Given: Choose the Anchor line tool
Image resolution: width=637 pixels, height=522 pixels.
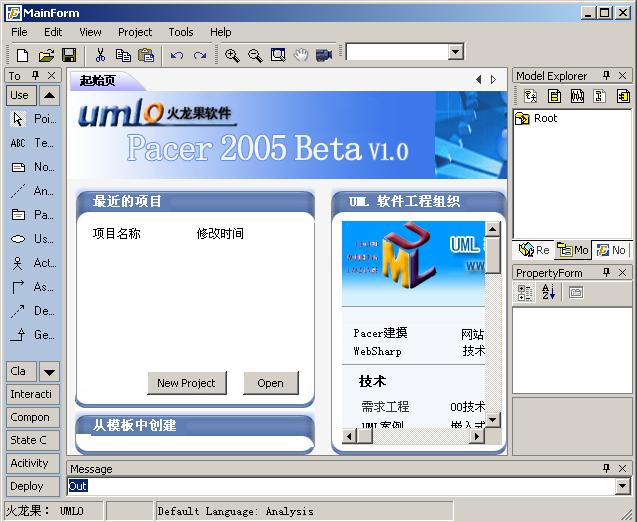Looking at the screenshot, I should click(33, 191).
